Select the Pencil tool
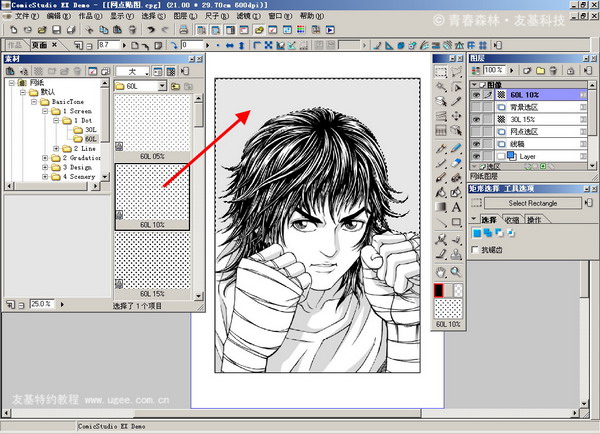600x434 pixels. tap(456, 148)
